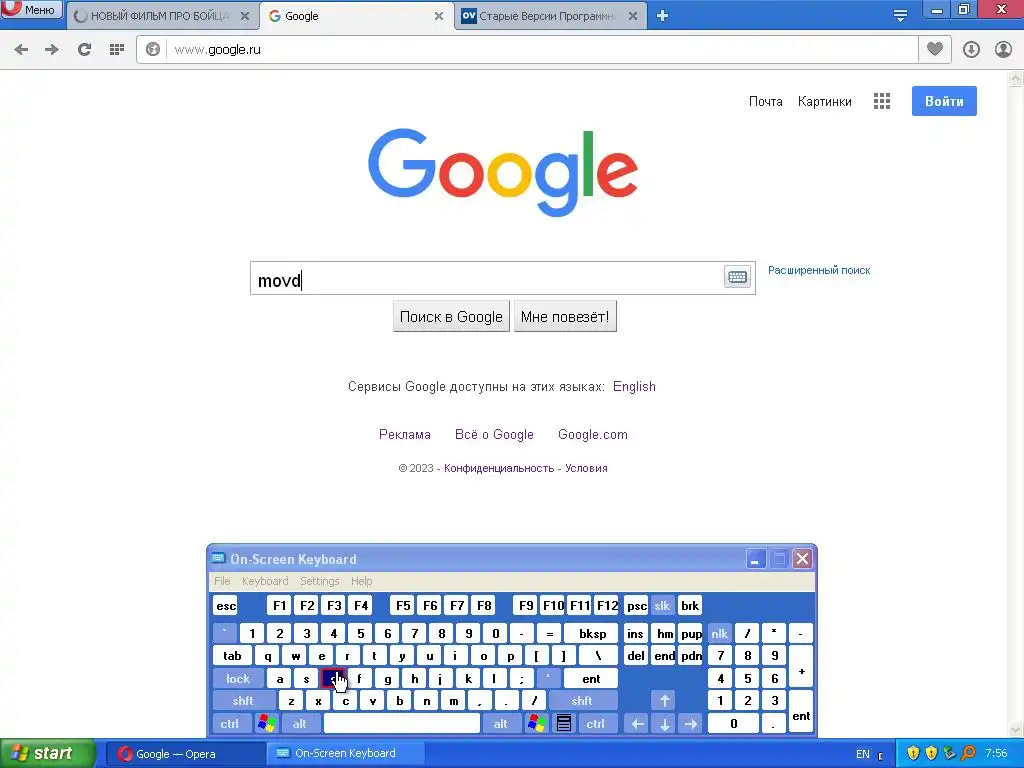This screenshot has width=1024, height=768.
Task: Click the site info globe icon in address bar
Action: [153, 50]
